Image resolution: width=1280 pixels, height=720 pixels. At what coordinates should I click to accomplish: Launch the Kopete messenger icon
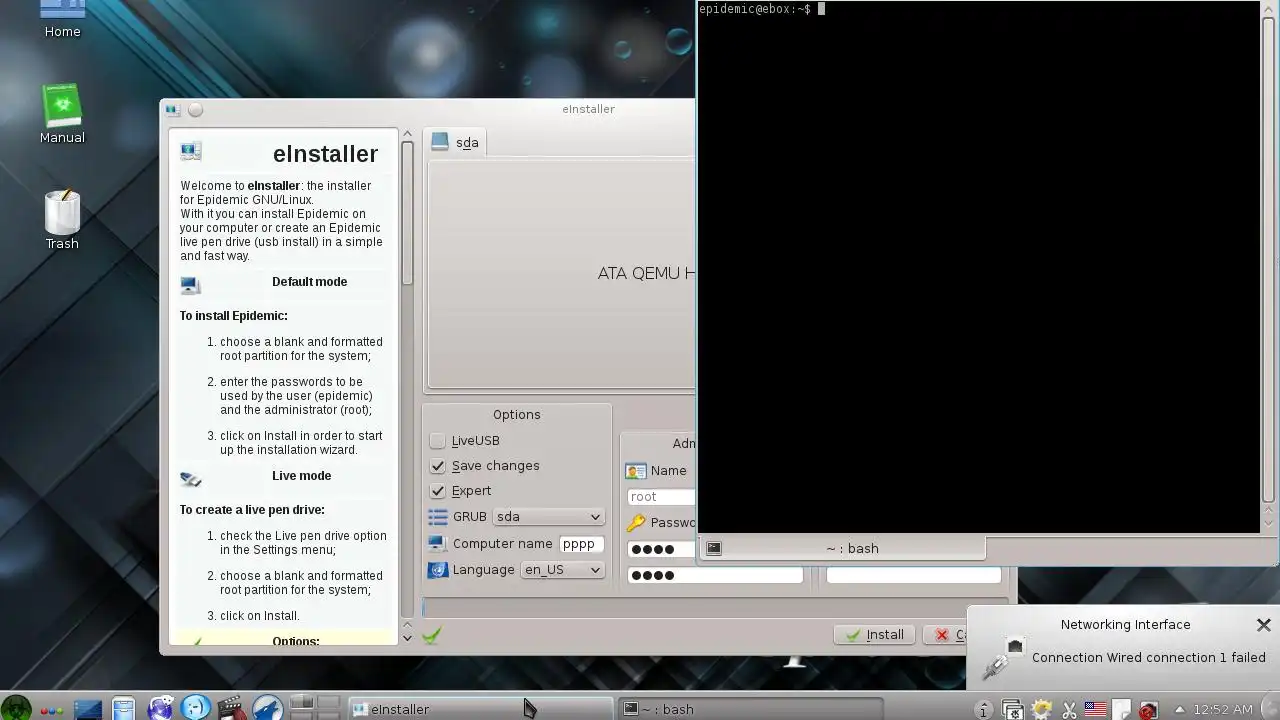(196, 709)
